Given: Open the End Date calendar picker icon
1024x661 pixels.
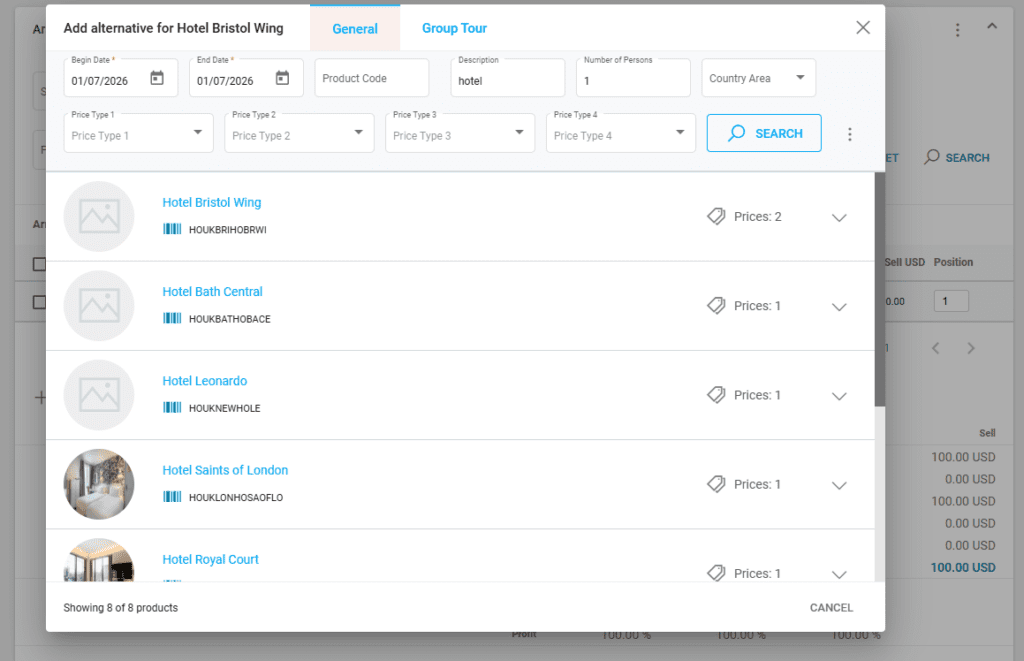Looking at the screenshot, I should click(x=282, y=78).
